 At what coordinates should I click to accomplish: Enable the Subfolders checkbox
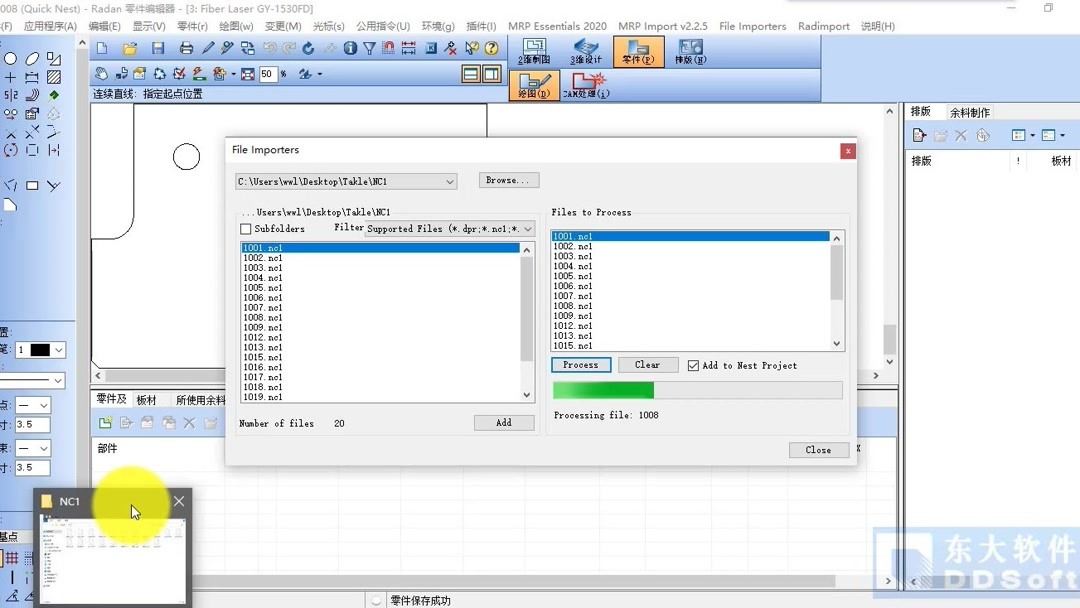[246, 229]
